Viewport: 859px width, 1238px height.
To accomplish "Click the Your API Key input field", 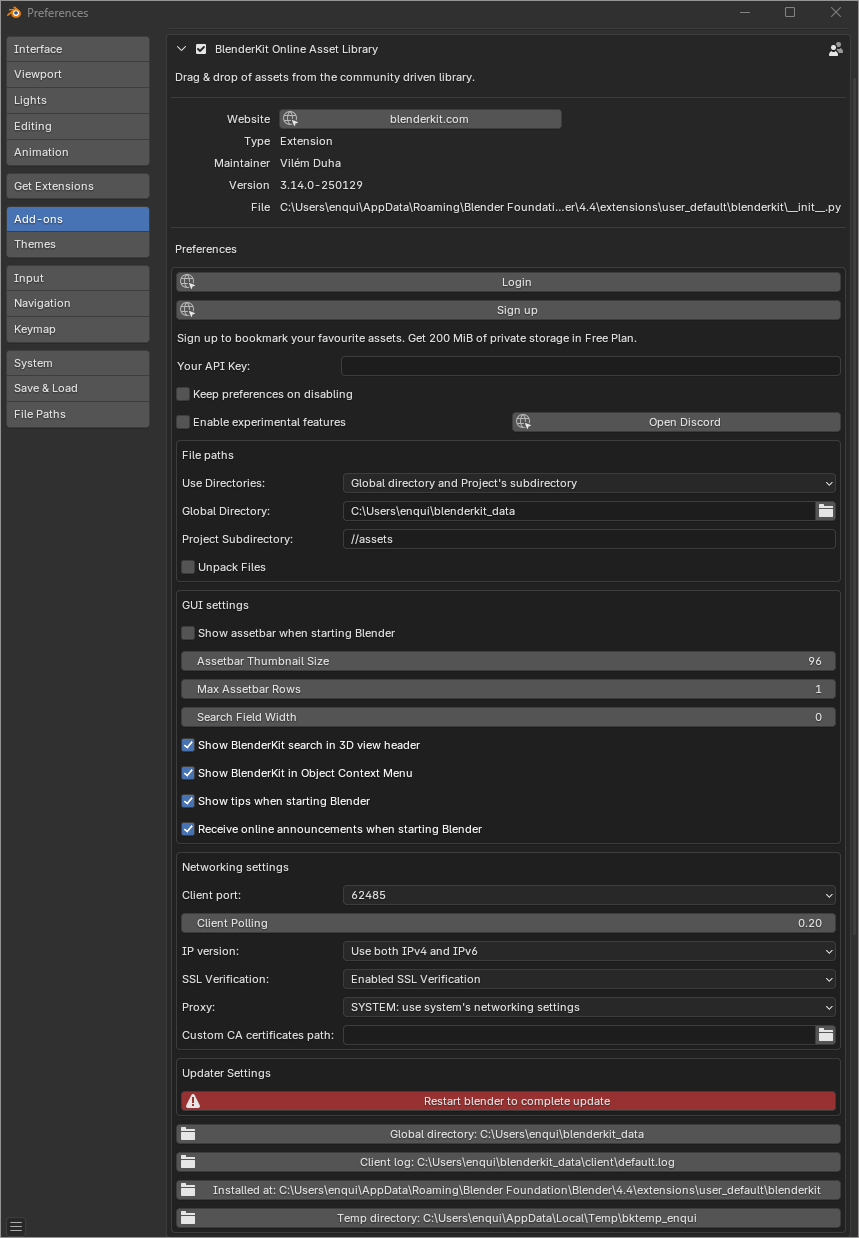I will click(590, 366).
